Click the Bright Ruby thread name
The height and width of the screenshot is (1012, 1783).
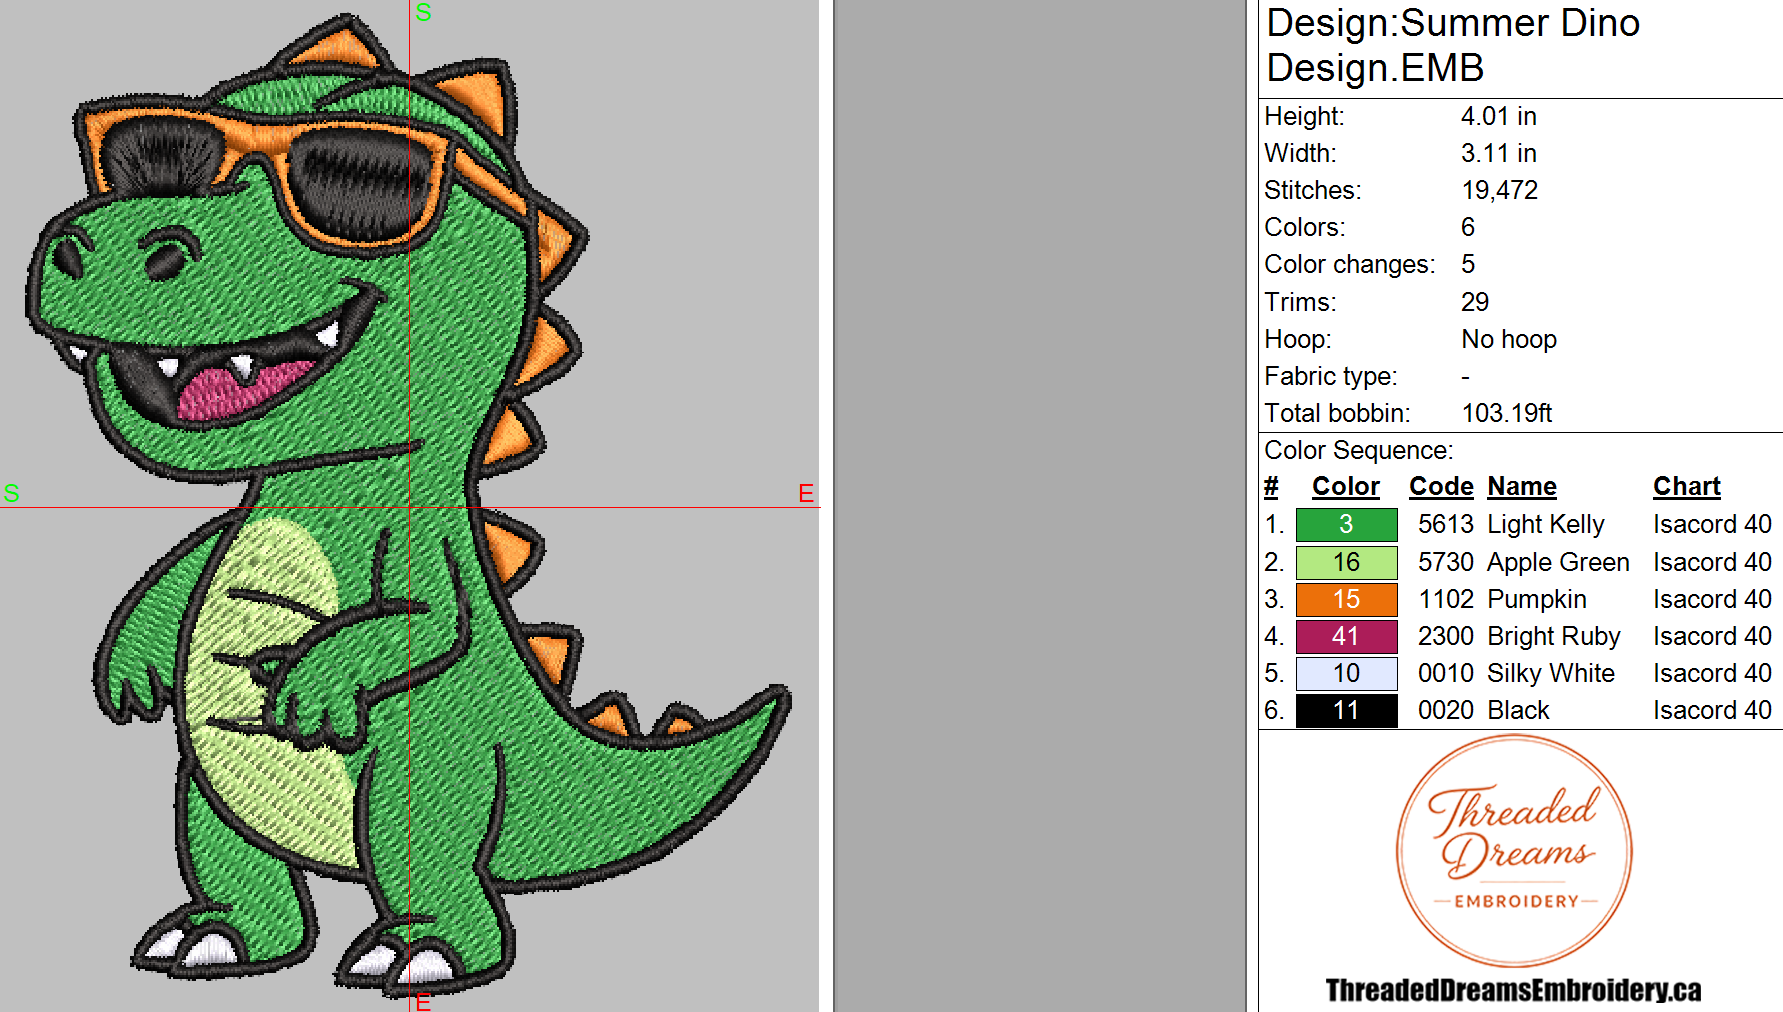1554,638
